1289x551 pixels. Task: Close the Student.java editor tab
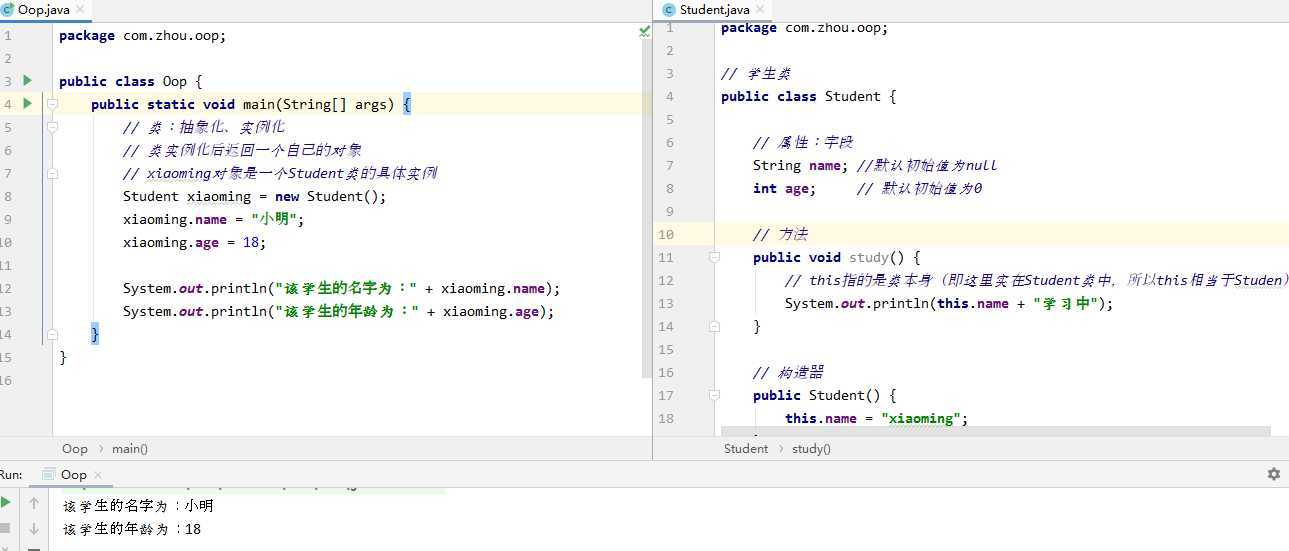pos(760,10)
